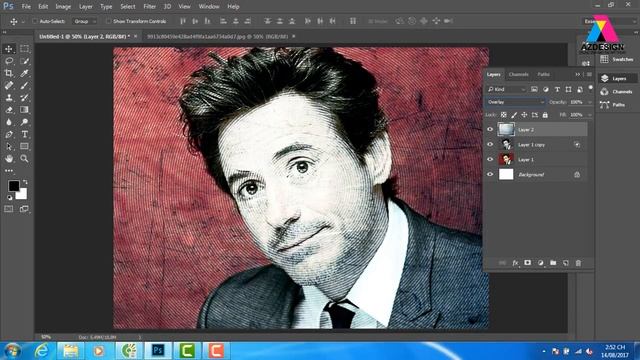
Task: Select the Lasso tool
Action: tap(9, 61)
